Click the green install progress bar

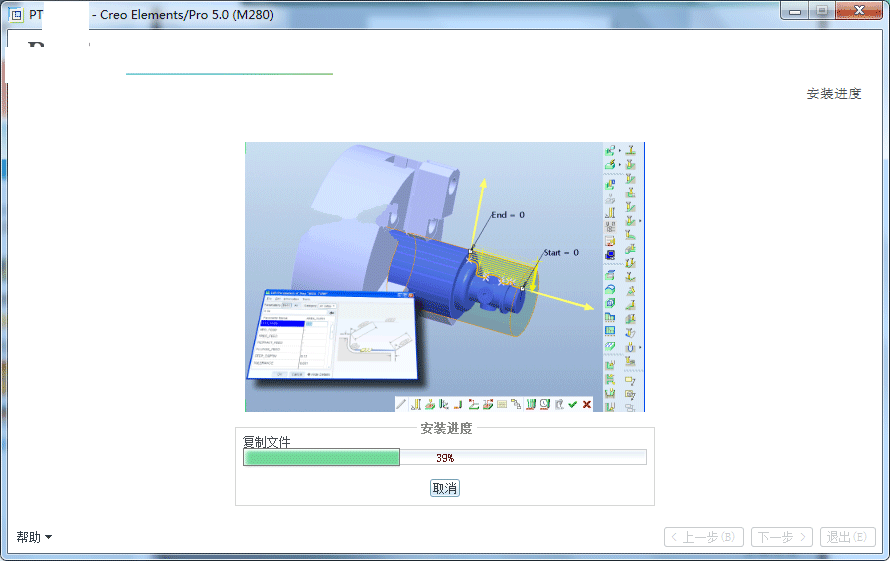pyautogui.click(x=444, y=457)
